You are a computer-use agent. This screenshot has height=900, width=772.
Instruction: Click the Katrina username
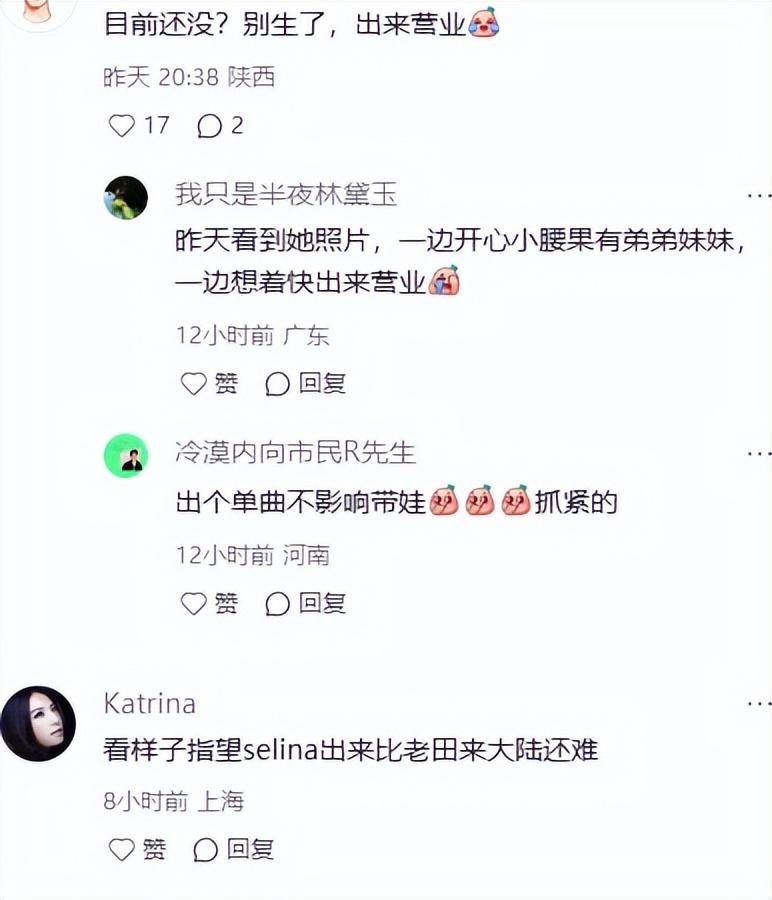click(x=150, y=704)
